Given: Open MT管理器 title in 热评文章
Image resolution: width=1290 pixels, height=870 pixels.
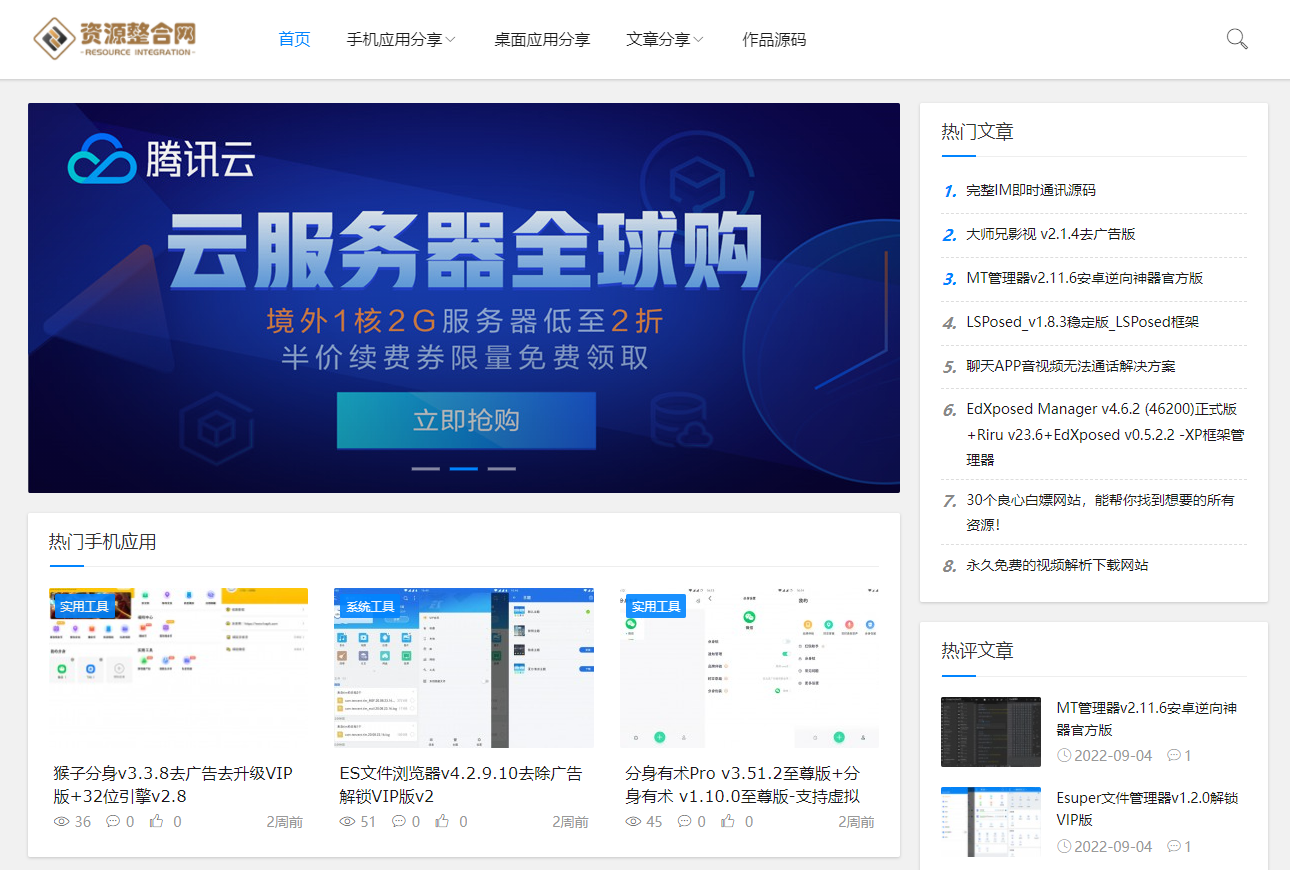Looking at the screenshot, I should (1147, 719).
